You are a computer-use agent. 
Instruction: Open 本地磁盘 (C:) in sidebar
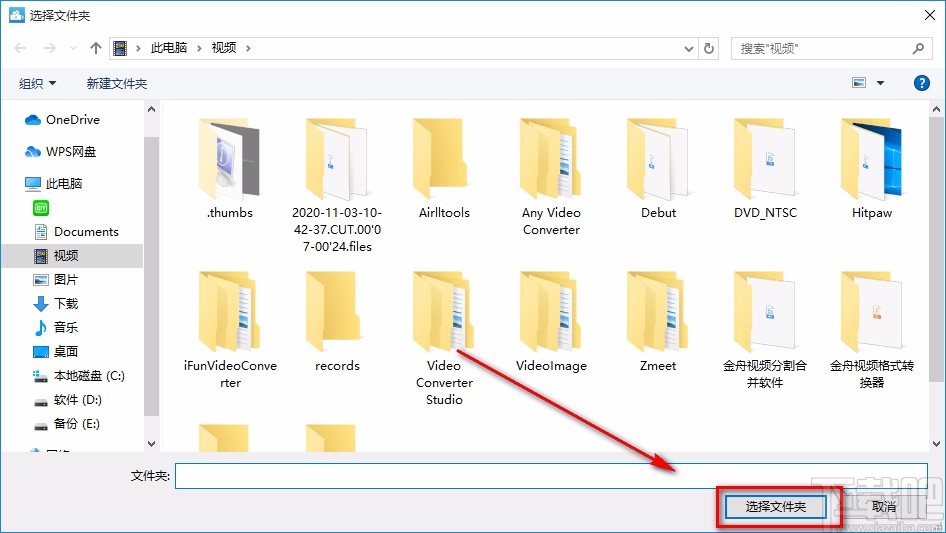click(x=78, y=376)
